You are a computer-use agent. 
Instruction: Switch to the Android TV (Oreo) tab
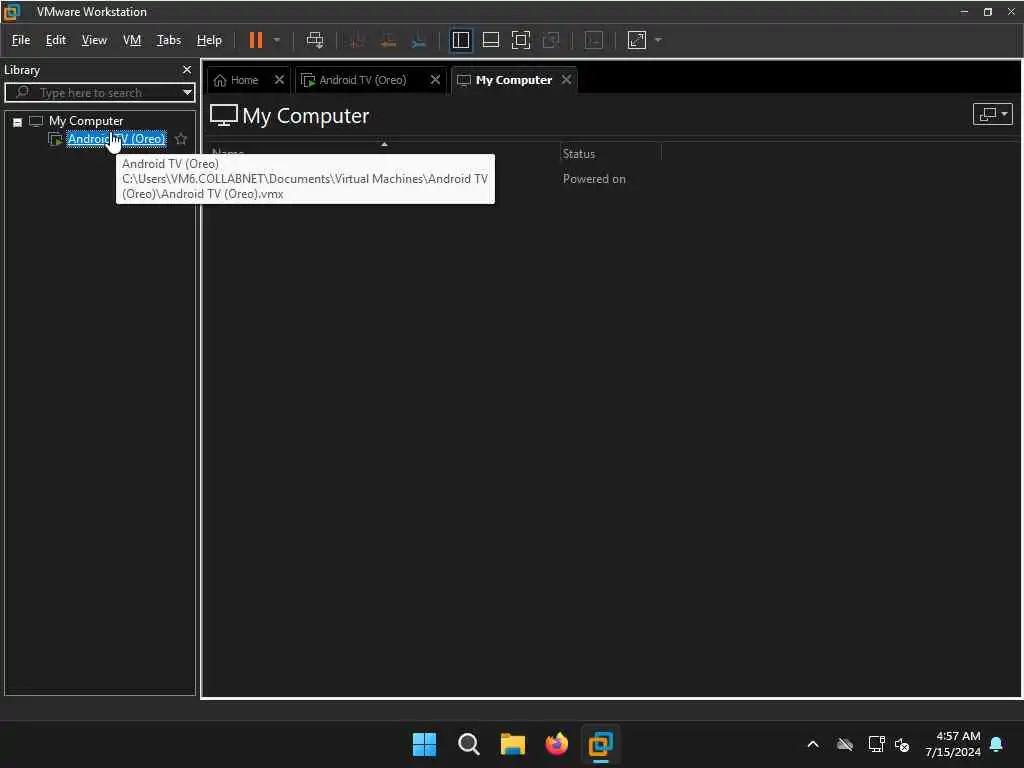coord(362,80)
